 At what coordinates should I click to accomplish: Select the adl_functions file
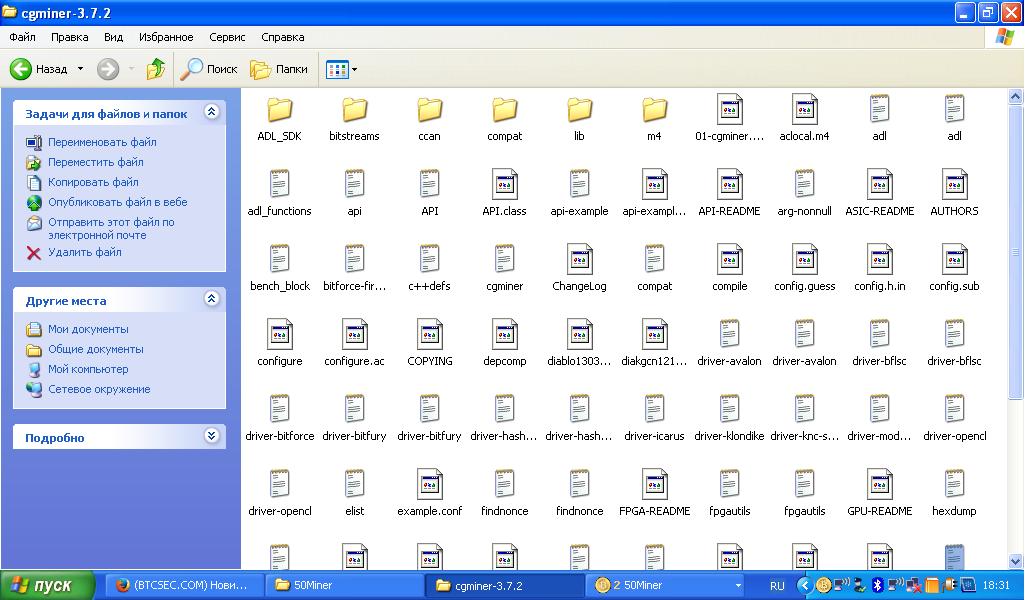[279, 194]
